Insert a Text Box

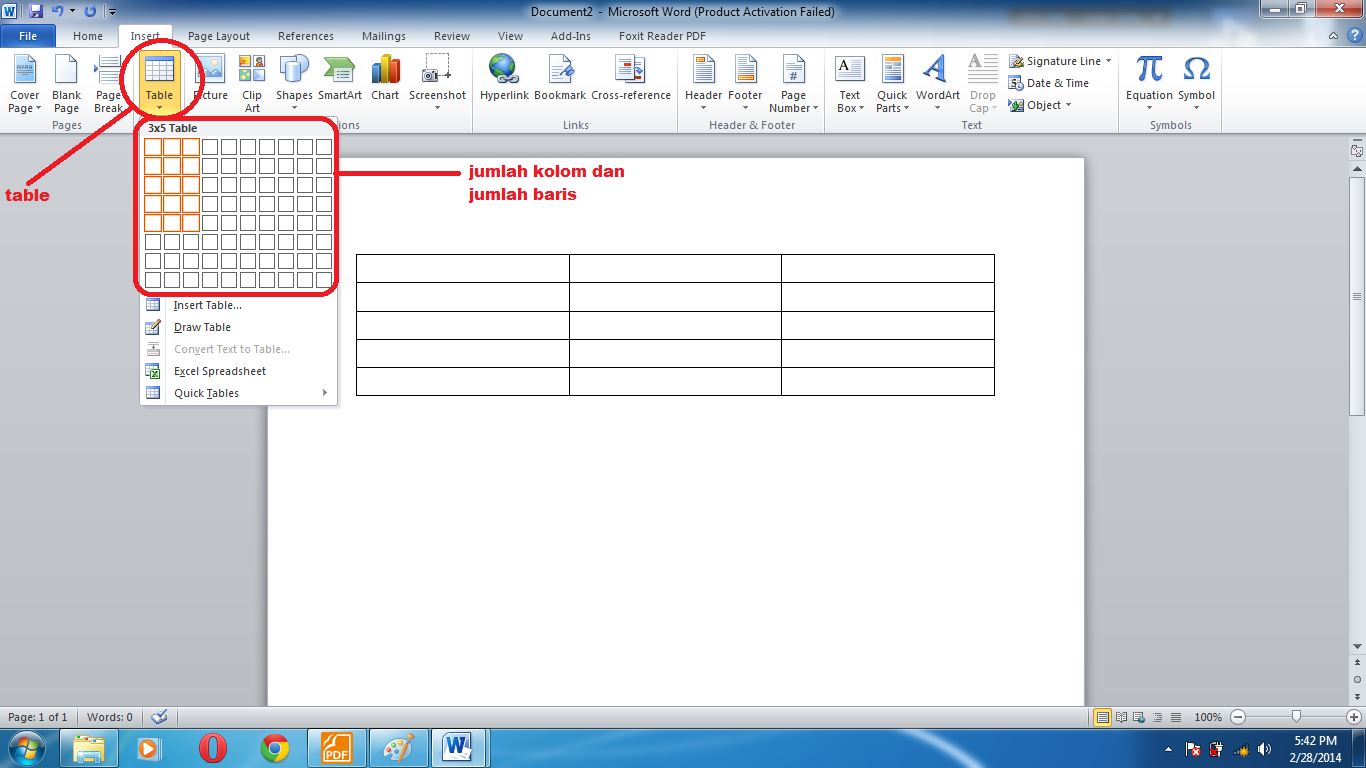(849, 84)
